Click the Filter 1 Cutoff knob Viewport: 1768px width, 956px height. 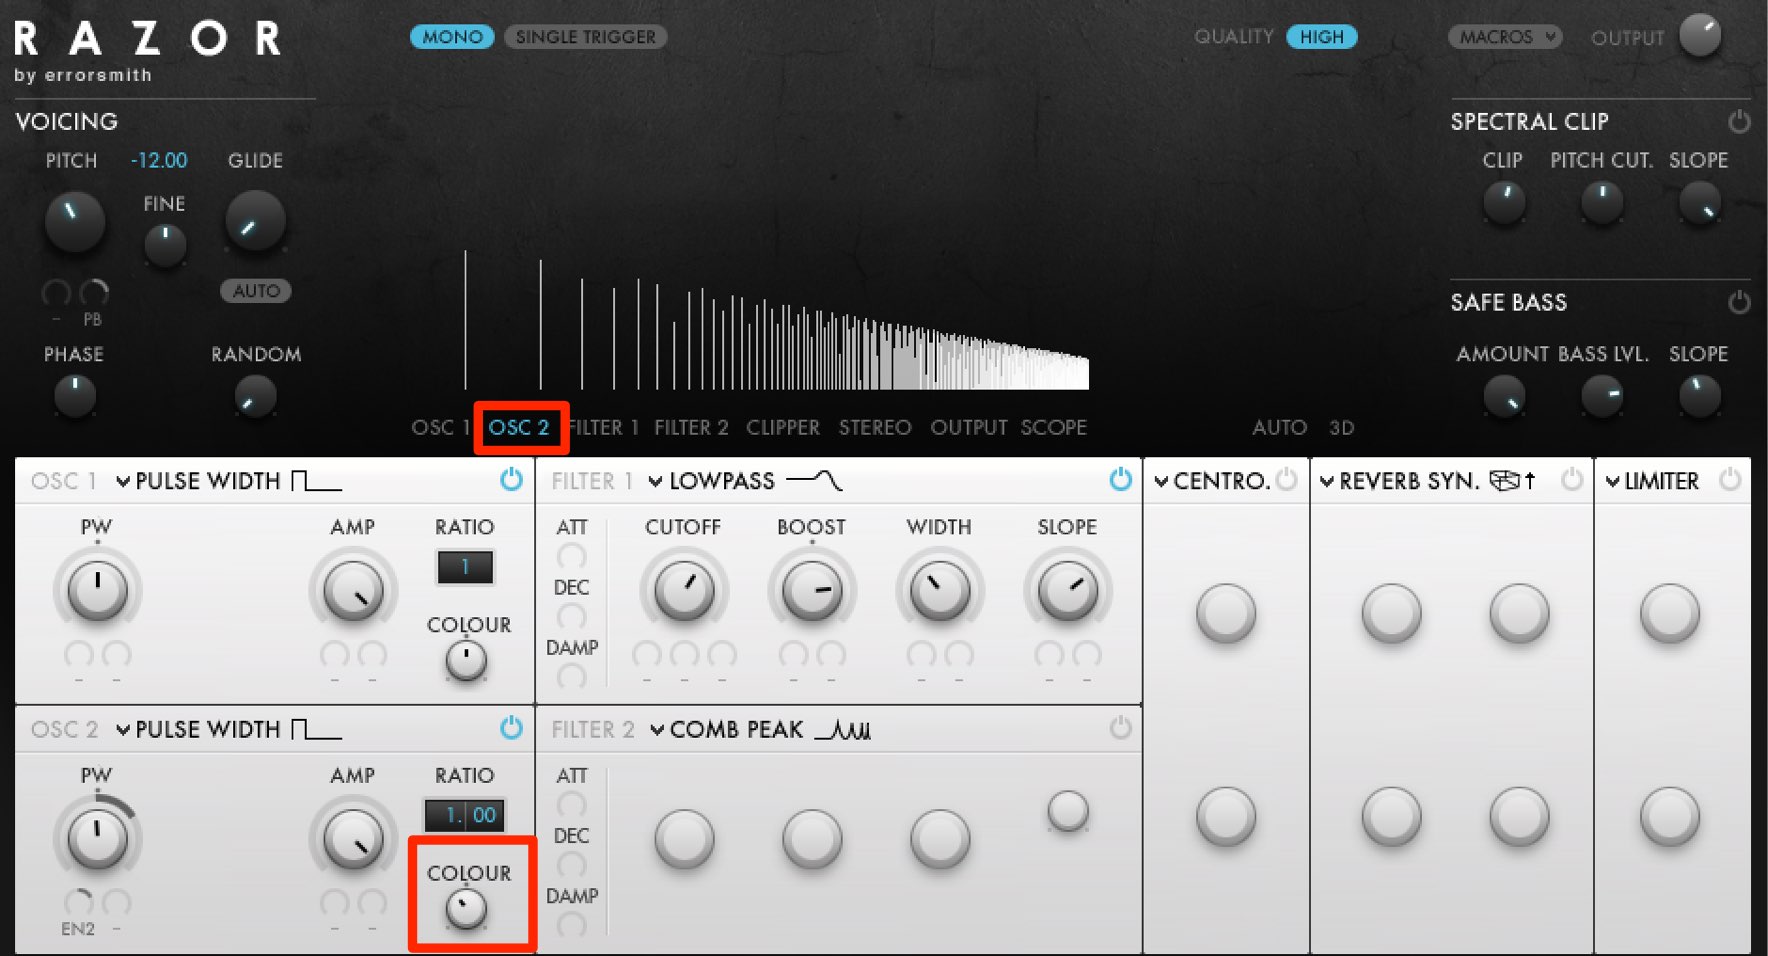684,590
